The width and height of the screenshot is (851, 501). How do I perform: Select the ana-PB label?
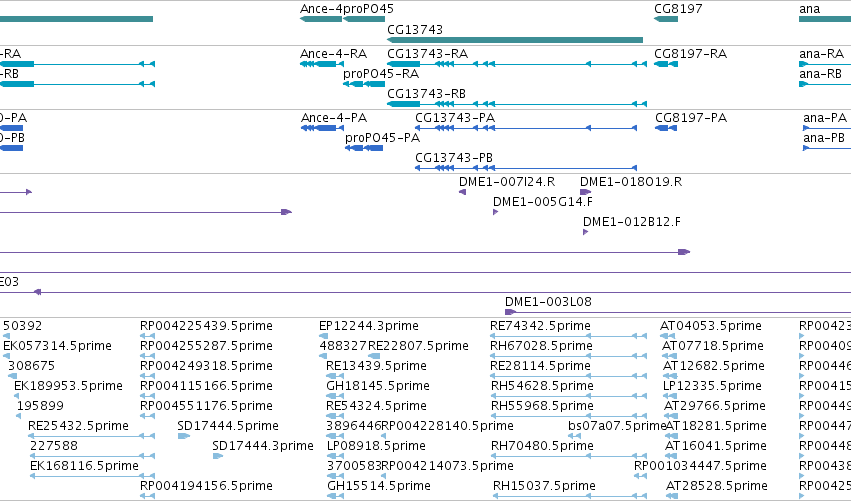tap(824, 138)
